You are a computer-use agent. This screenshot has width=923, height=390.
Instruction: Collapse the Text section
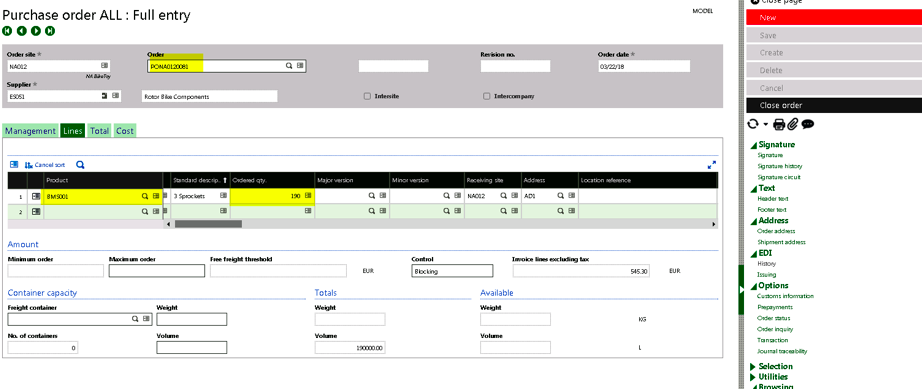pos(753,189)
